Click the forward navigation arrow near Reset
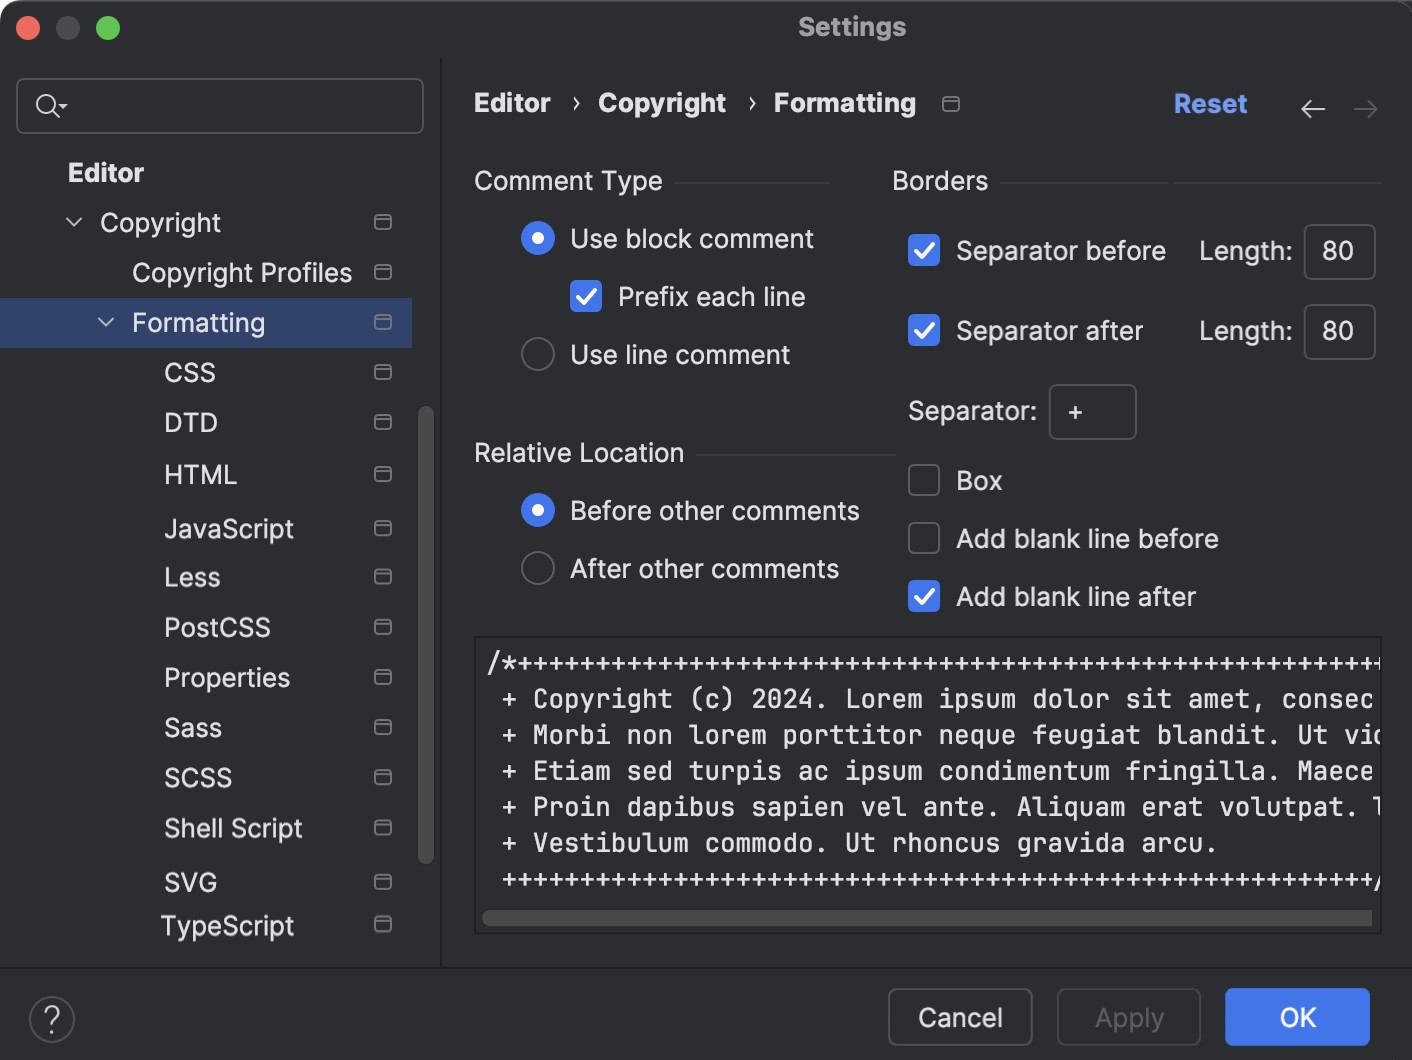 (1365, 108)
